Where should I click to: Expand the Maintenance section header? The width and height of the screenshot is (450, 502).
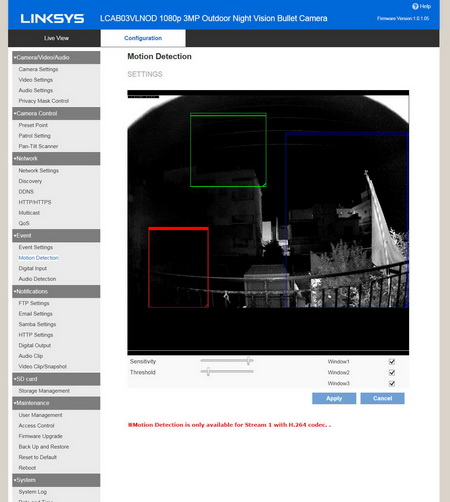[56, 403]
